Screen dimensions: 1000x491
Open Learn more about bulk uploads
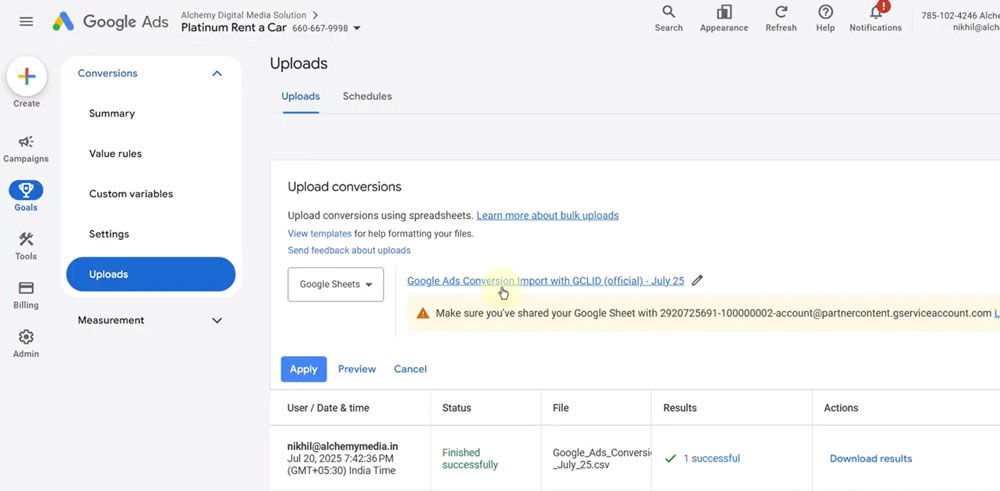pos(547,216)
